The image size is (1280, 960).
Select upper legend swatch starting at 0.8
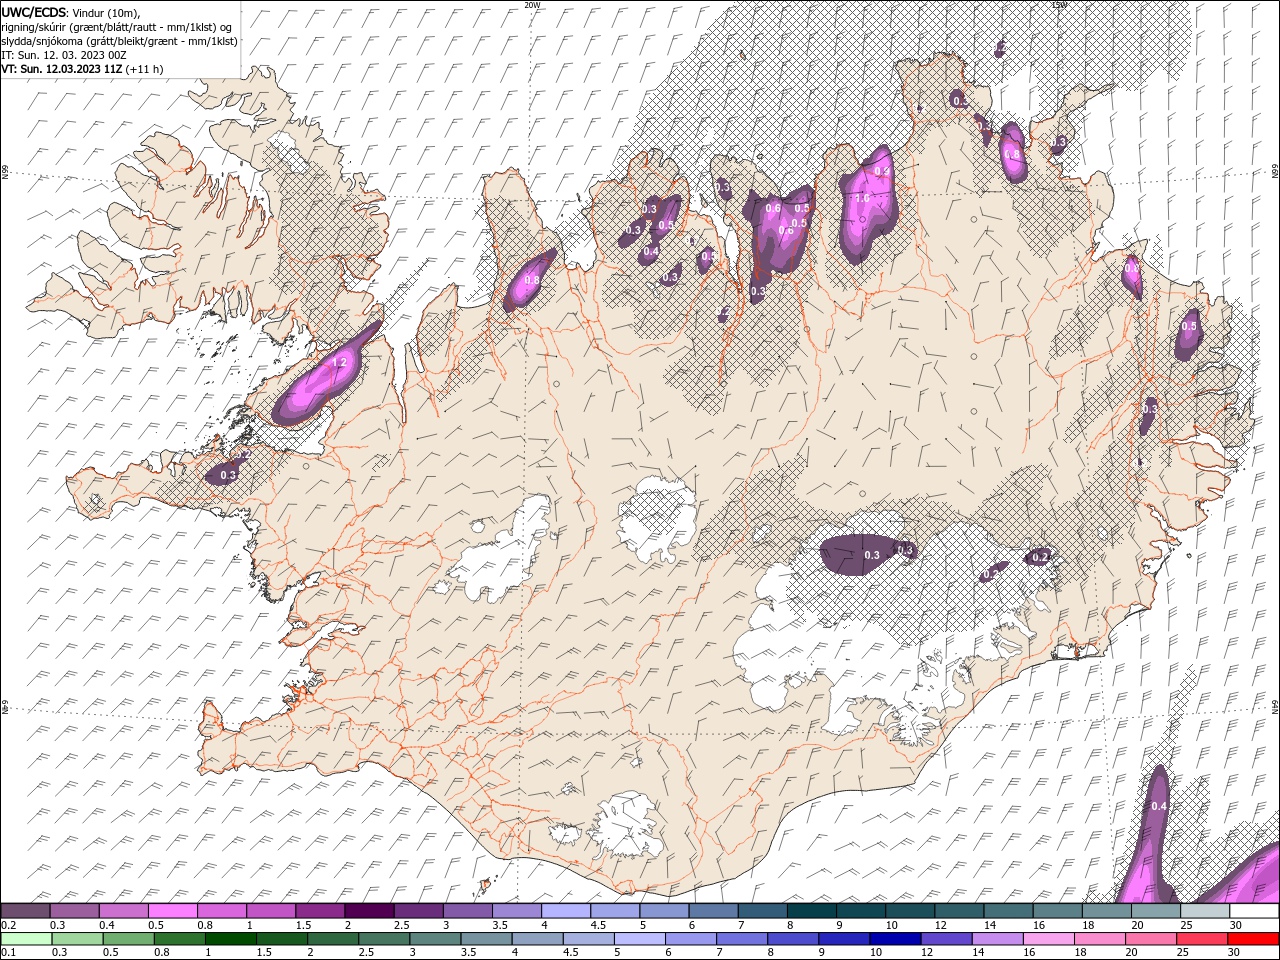222,911
